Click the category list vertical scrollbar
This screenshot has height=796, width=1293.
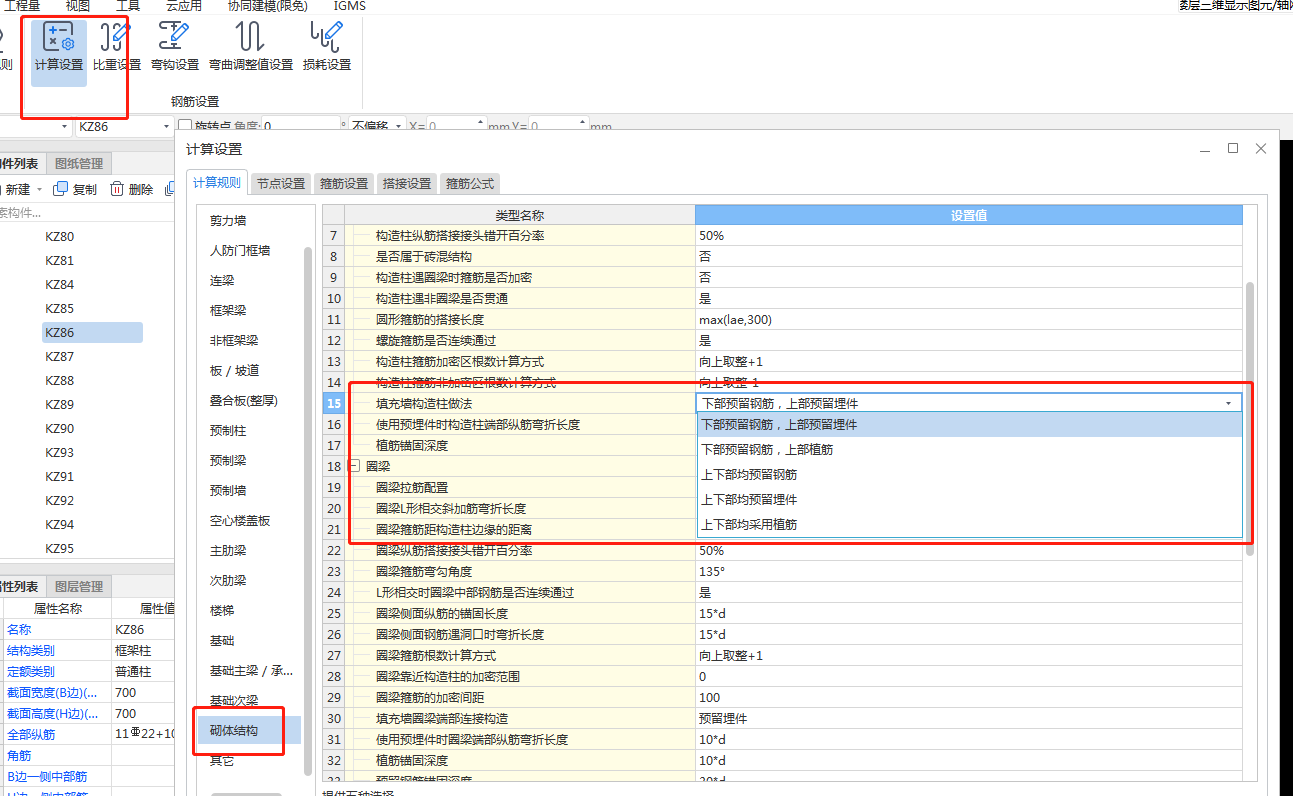(x=308, y=510)
